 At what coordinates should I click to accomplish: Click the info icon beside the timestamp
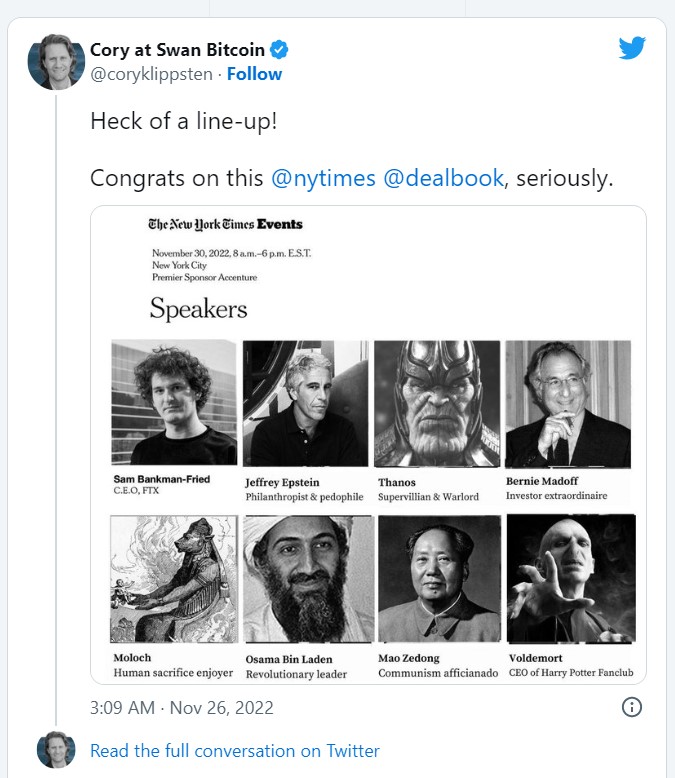pyautogui.click(x=632, y=707)
